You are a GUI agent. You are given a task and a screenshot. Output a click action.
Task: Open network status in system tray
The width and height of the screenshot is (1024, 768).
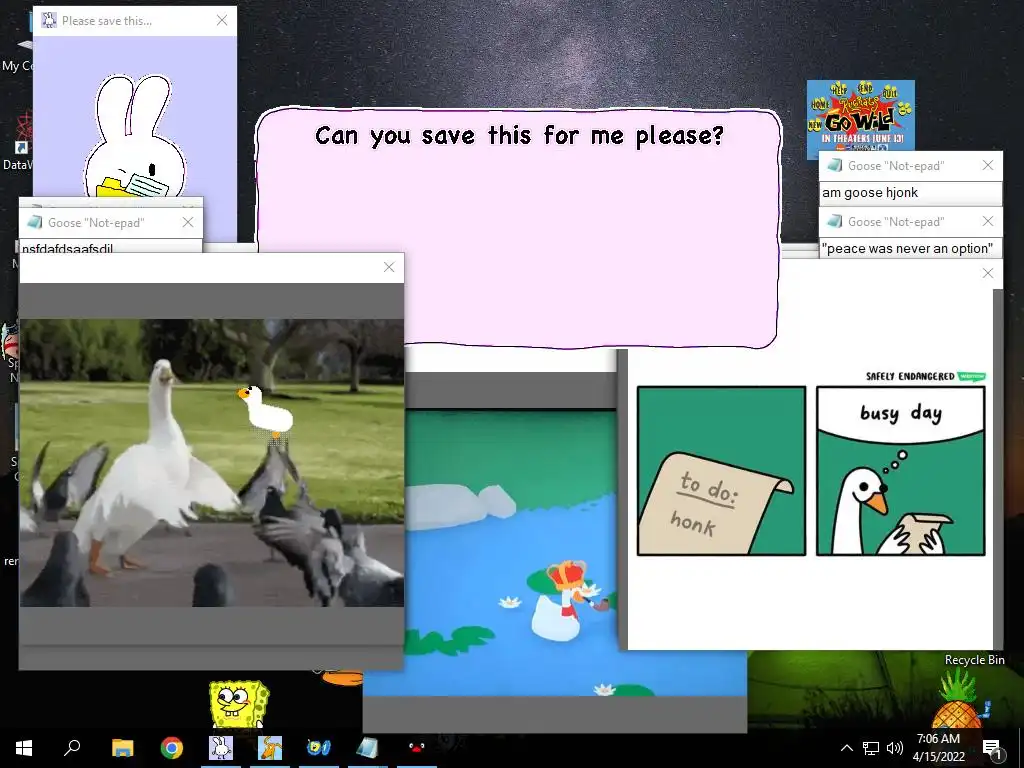871,748
